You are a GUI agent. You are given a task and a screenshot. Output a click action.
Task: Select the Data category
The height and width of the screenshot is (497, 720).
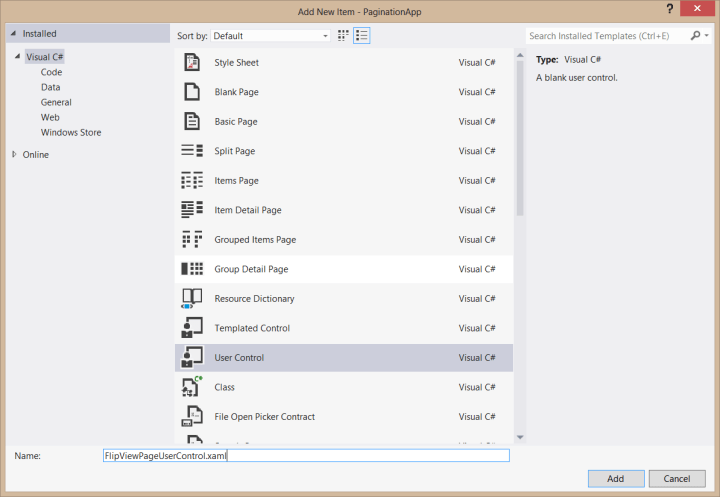point(50,87)
